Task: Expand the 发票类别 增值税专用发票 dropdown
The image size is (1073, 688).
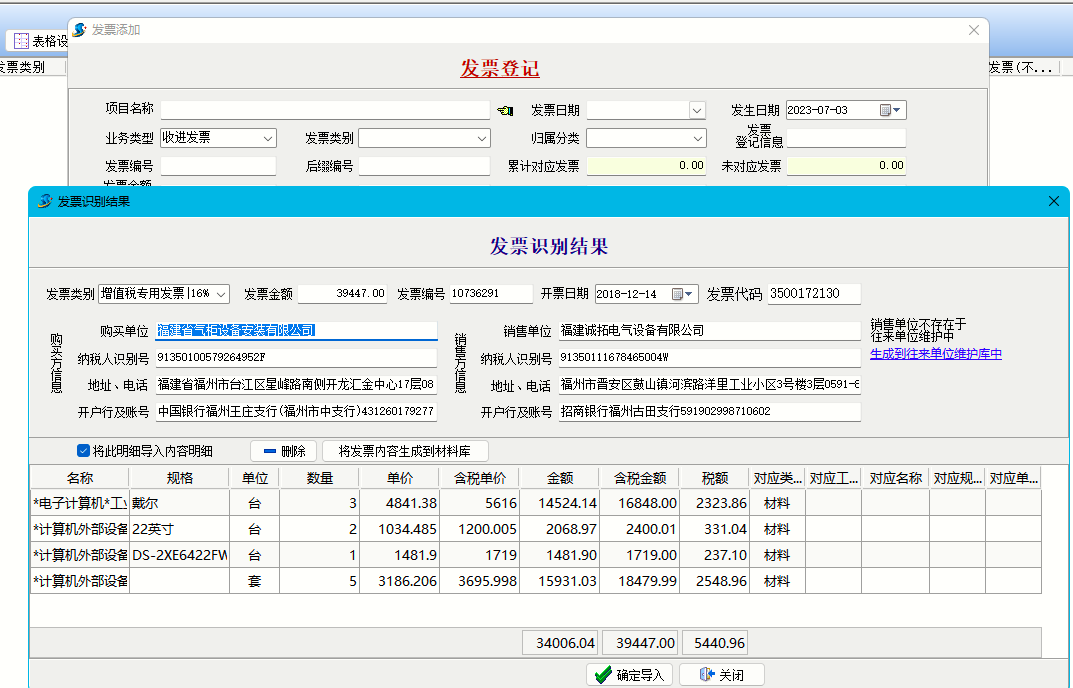Action: (221, 294)
